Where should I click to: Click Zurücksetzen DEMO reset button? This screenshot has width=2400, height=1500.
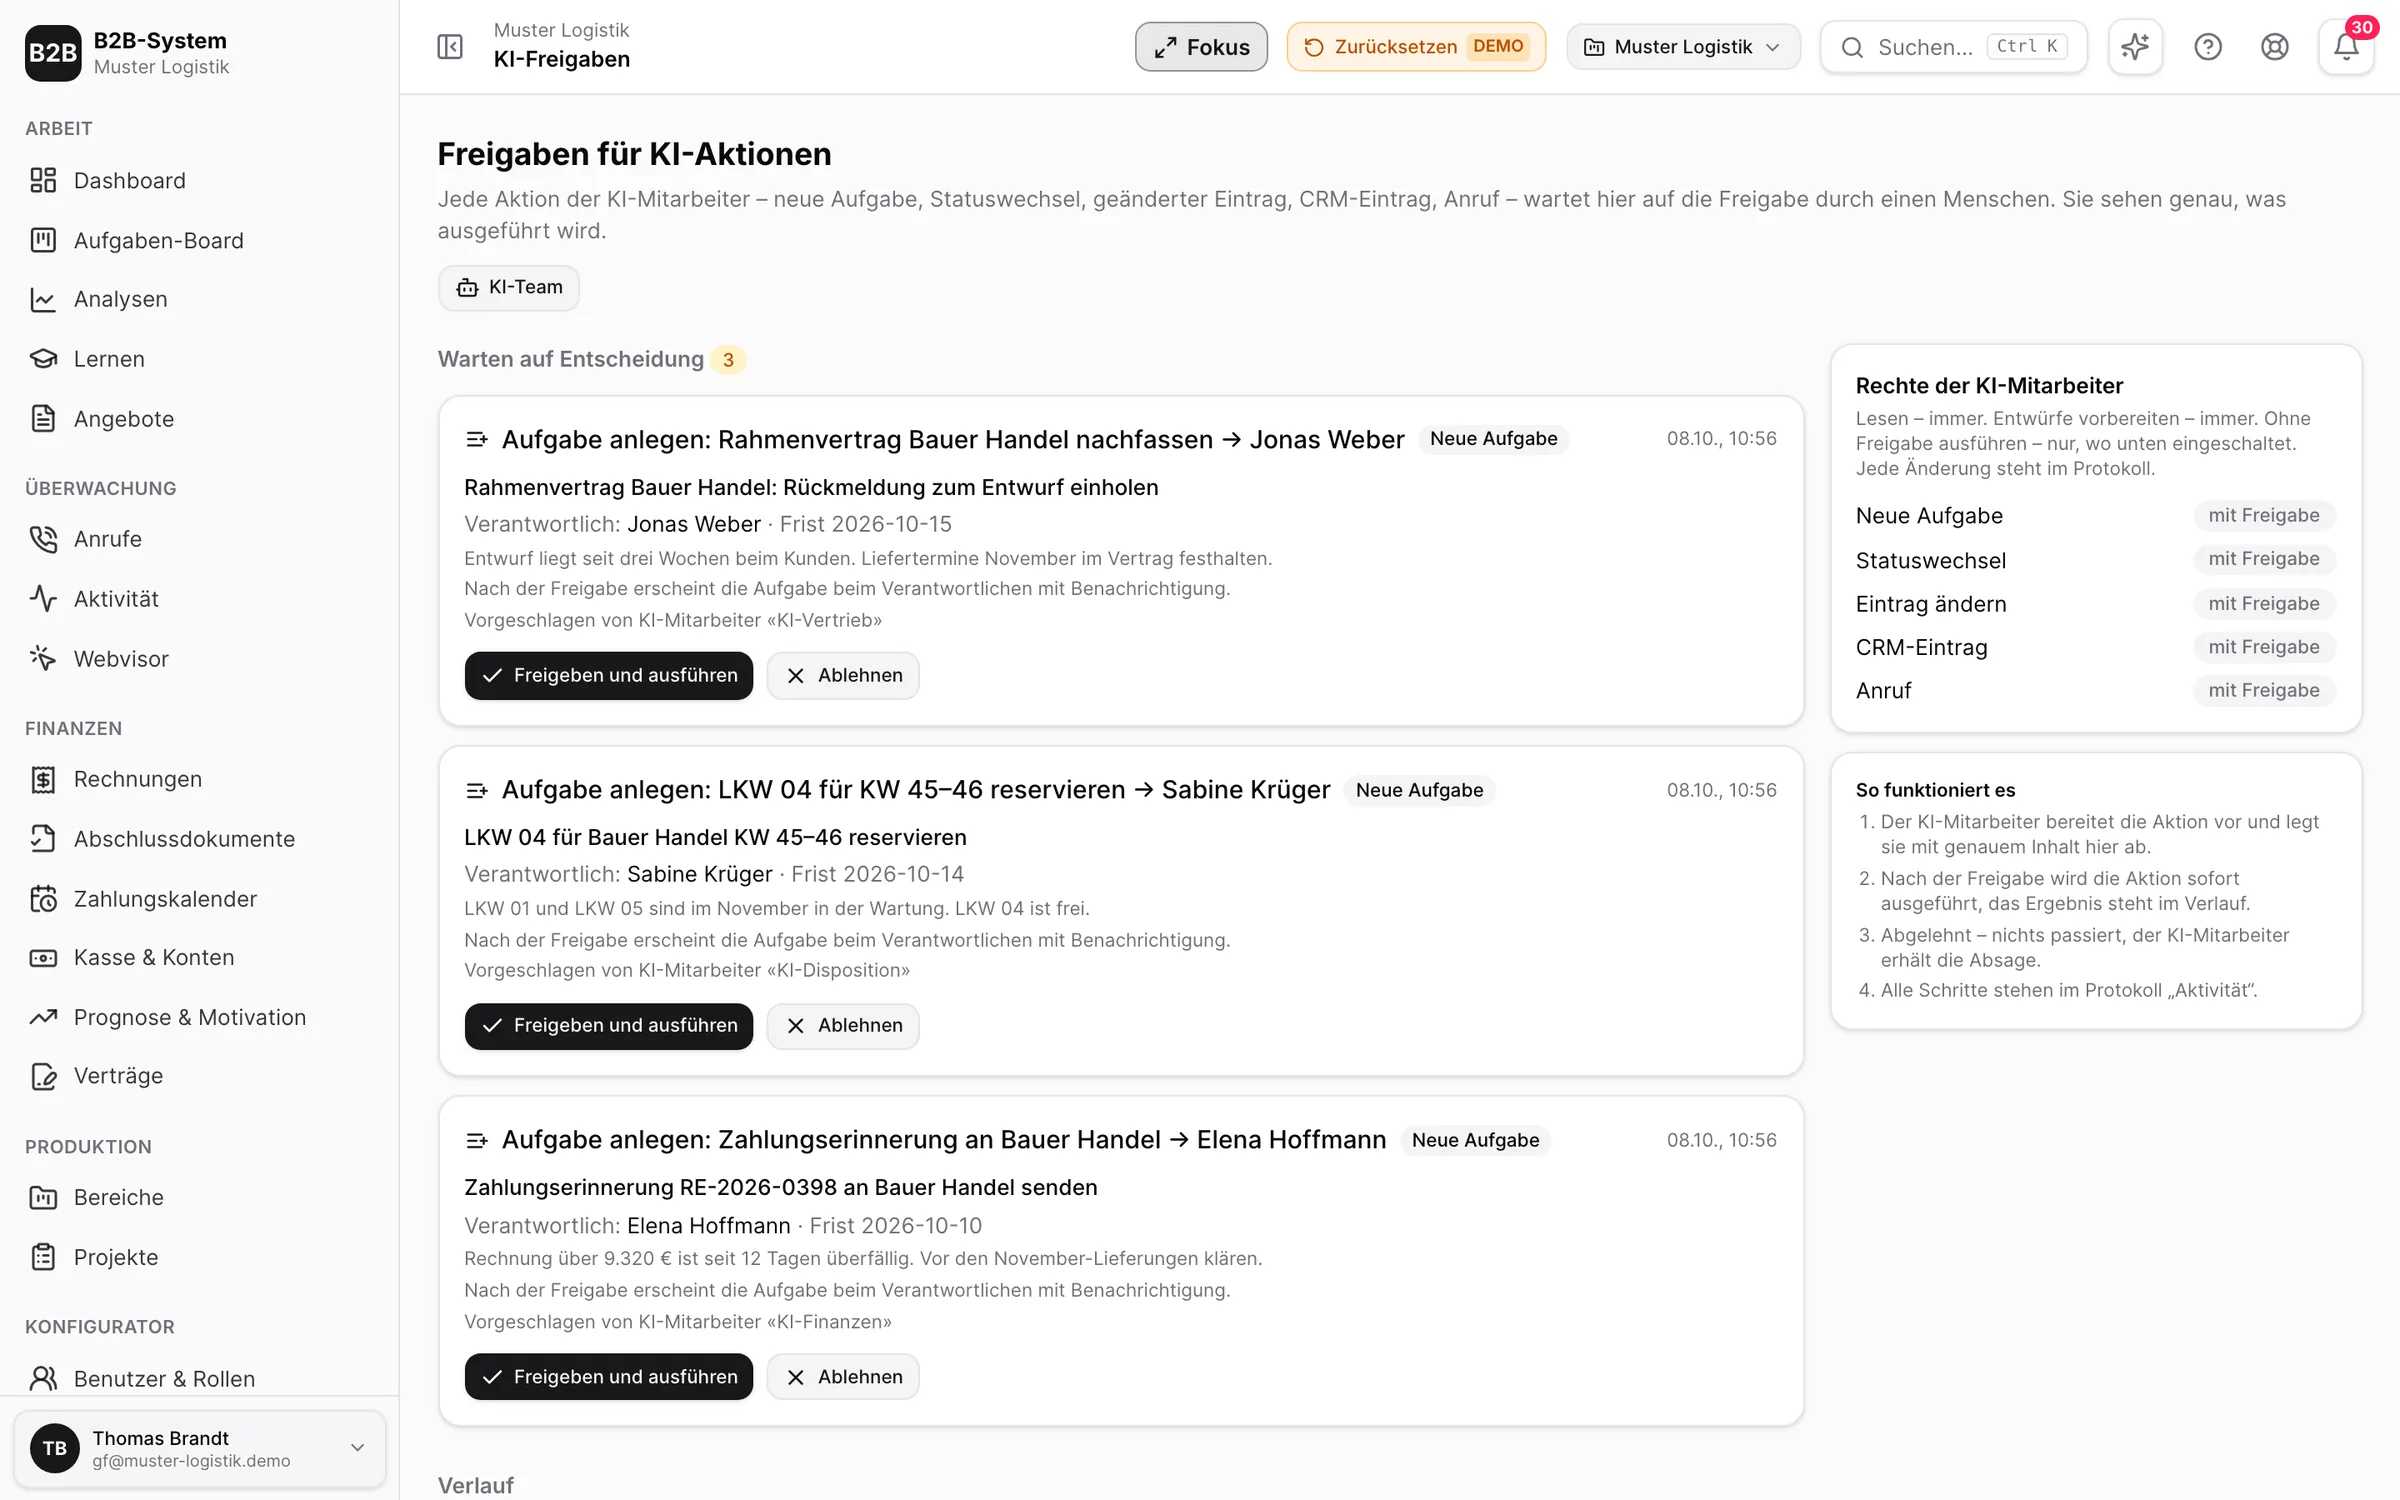coord(1416,46)
